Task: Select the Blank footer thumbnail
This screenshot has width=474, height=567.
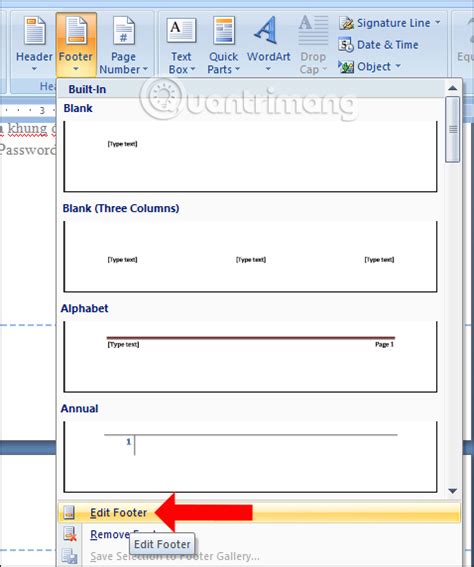Action: [250, 156]
